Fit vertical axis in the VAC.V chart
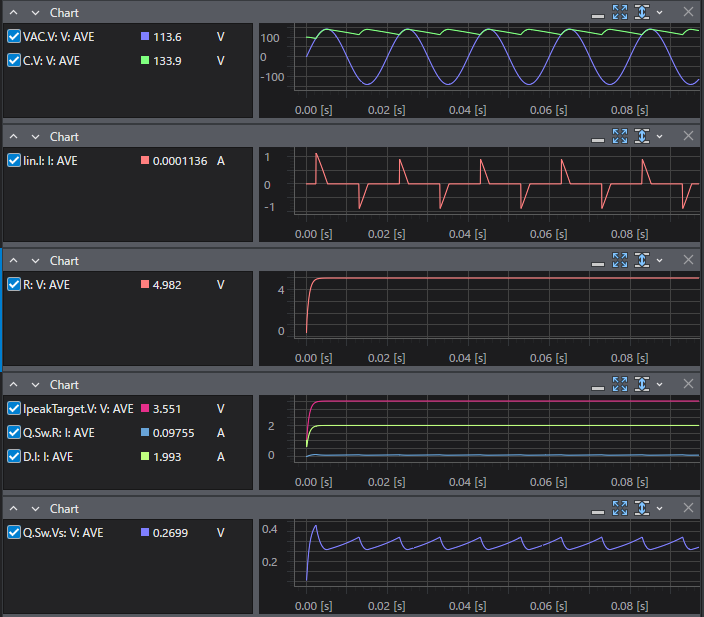Screen dimensions: 704x617 (x=642, y=12)
